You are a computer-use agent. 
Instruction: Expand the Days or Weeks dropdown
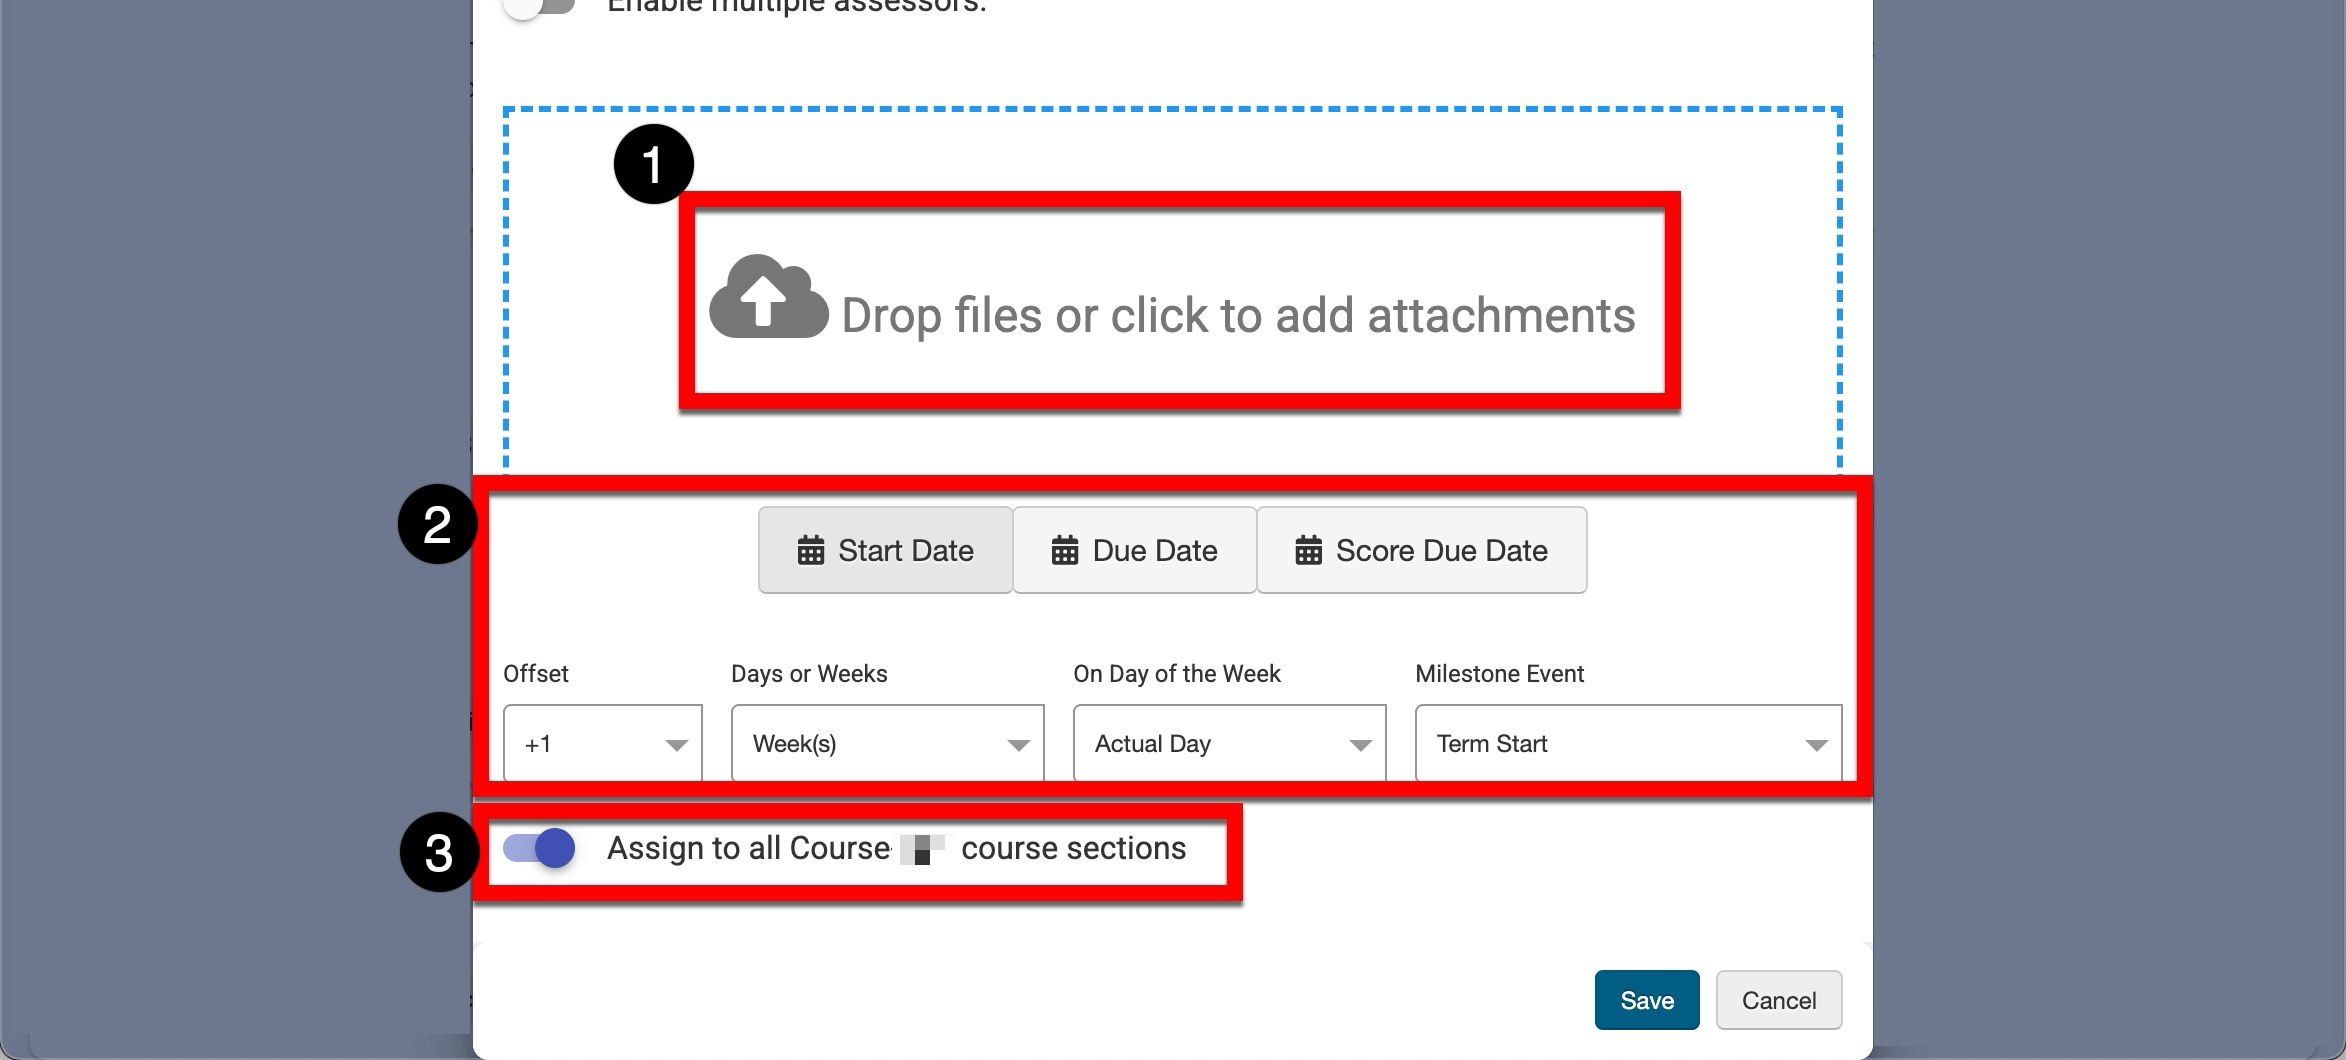[x=887, y=744]
